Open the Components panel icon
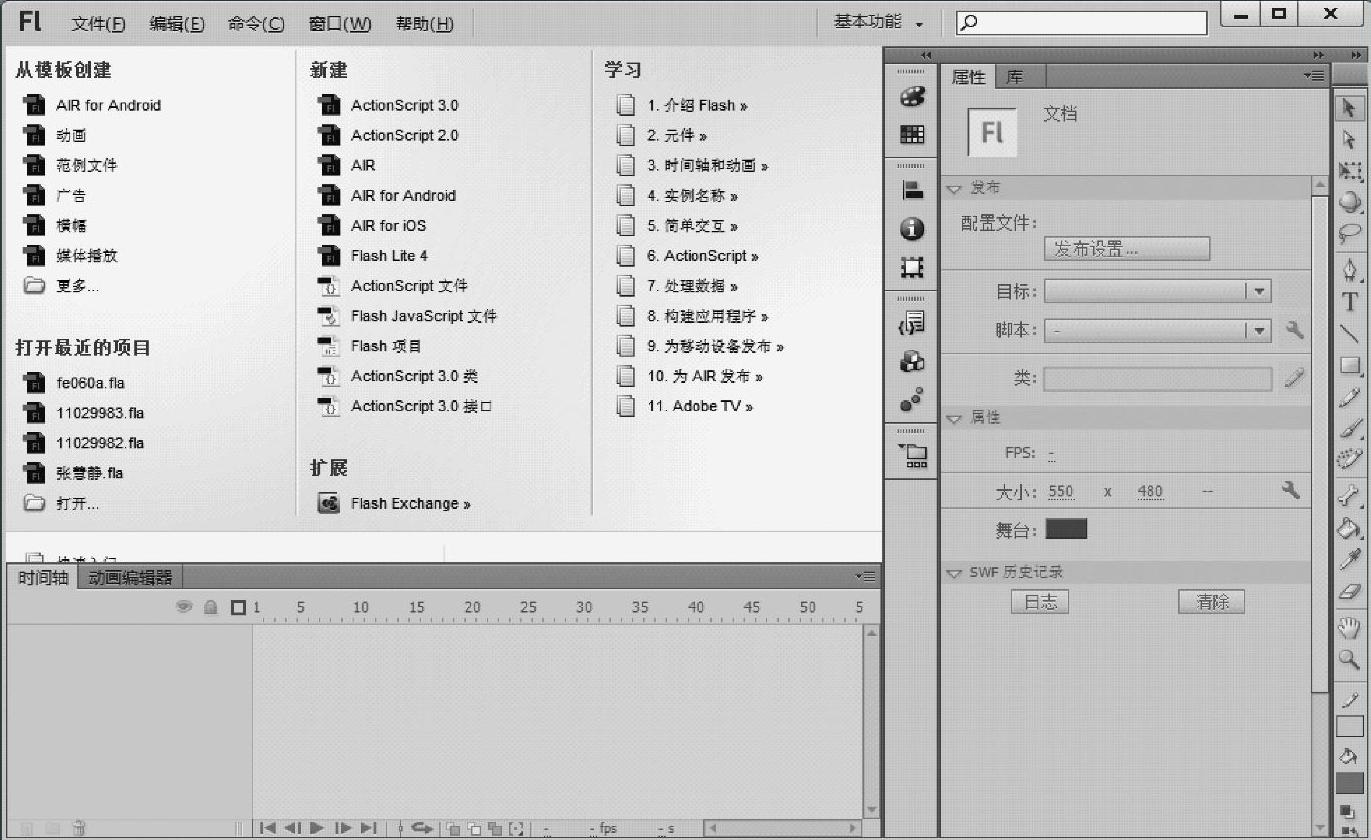 pos(912,361)
